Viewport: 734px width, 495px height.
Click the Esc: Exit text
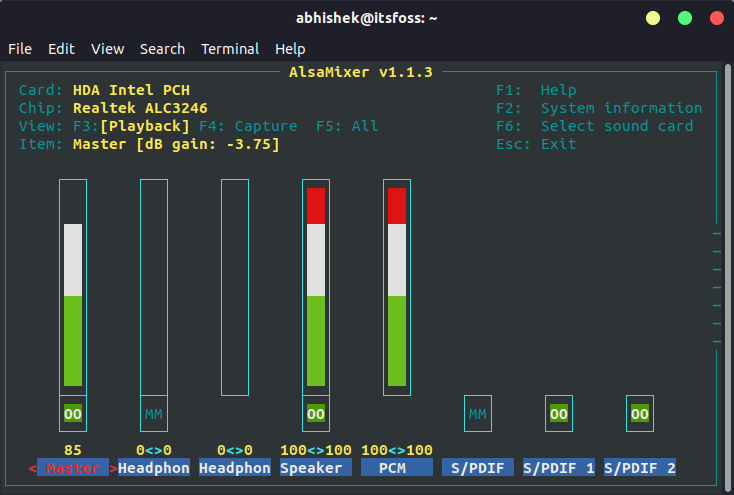536,144
